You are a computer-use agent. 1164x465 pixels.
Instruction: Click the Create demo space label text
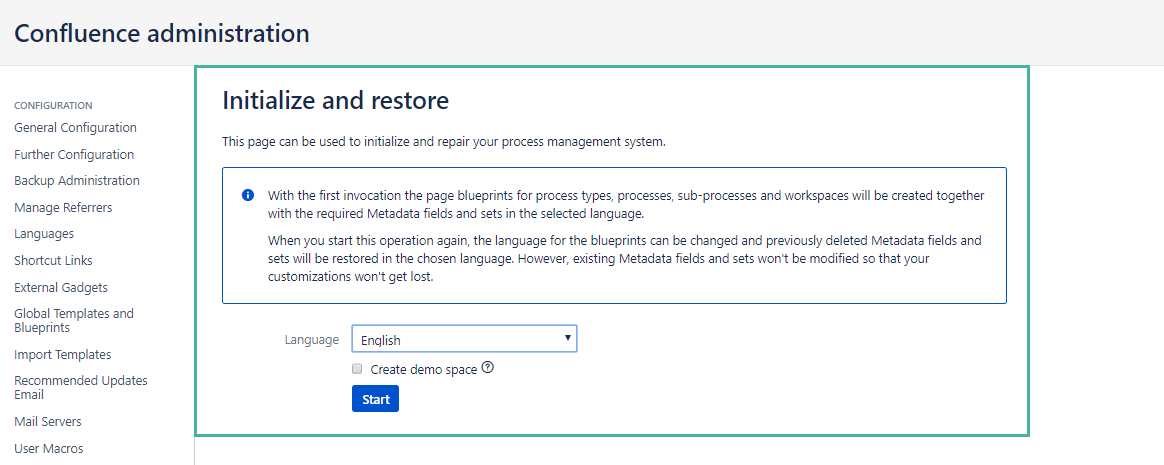424,369
